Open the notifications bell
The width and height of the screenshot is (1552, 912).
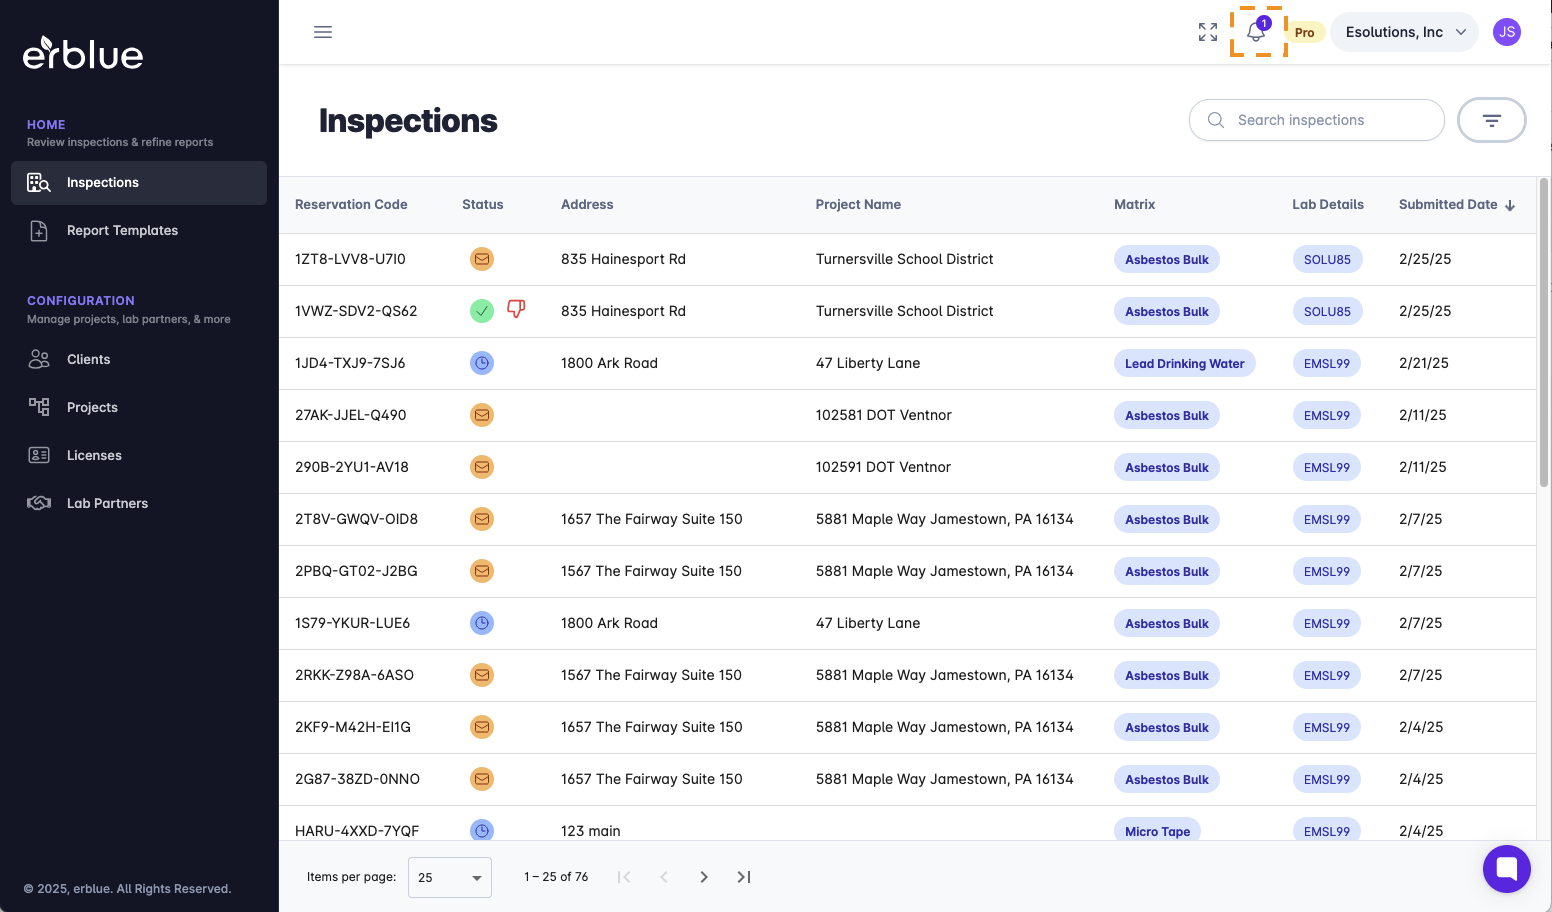[x=1256, y=32]
